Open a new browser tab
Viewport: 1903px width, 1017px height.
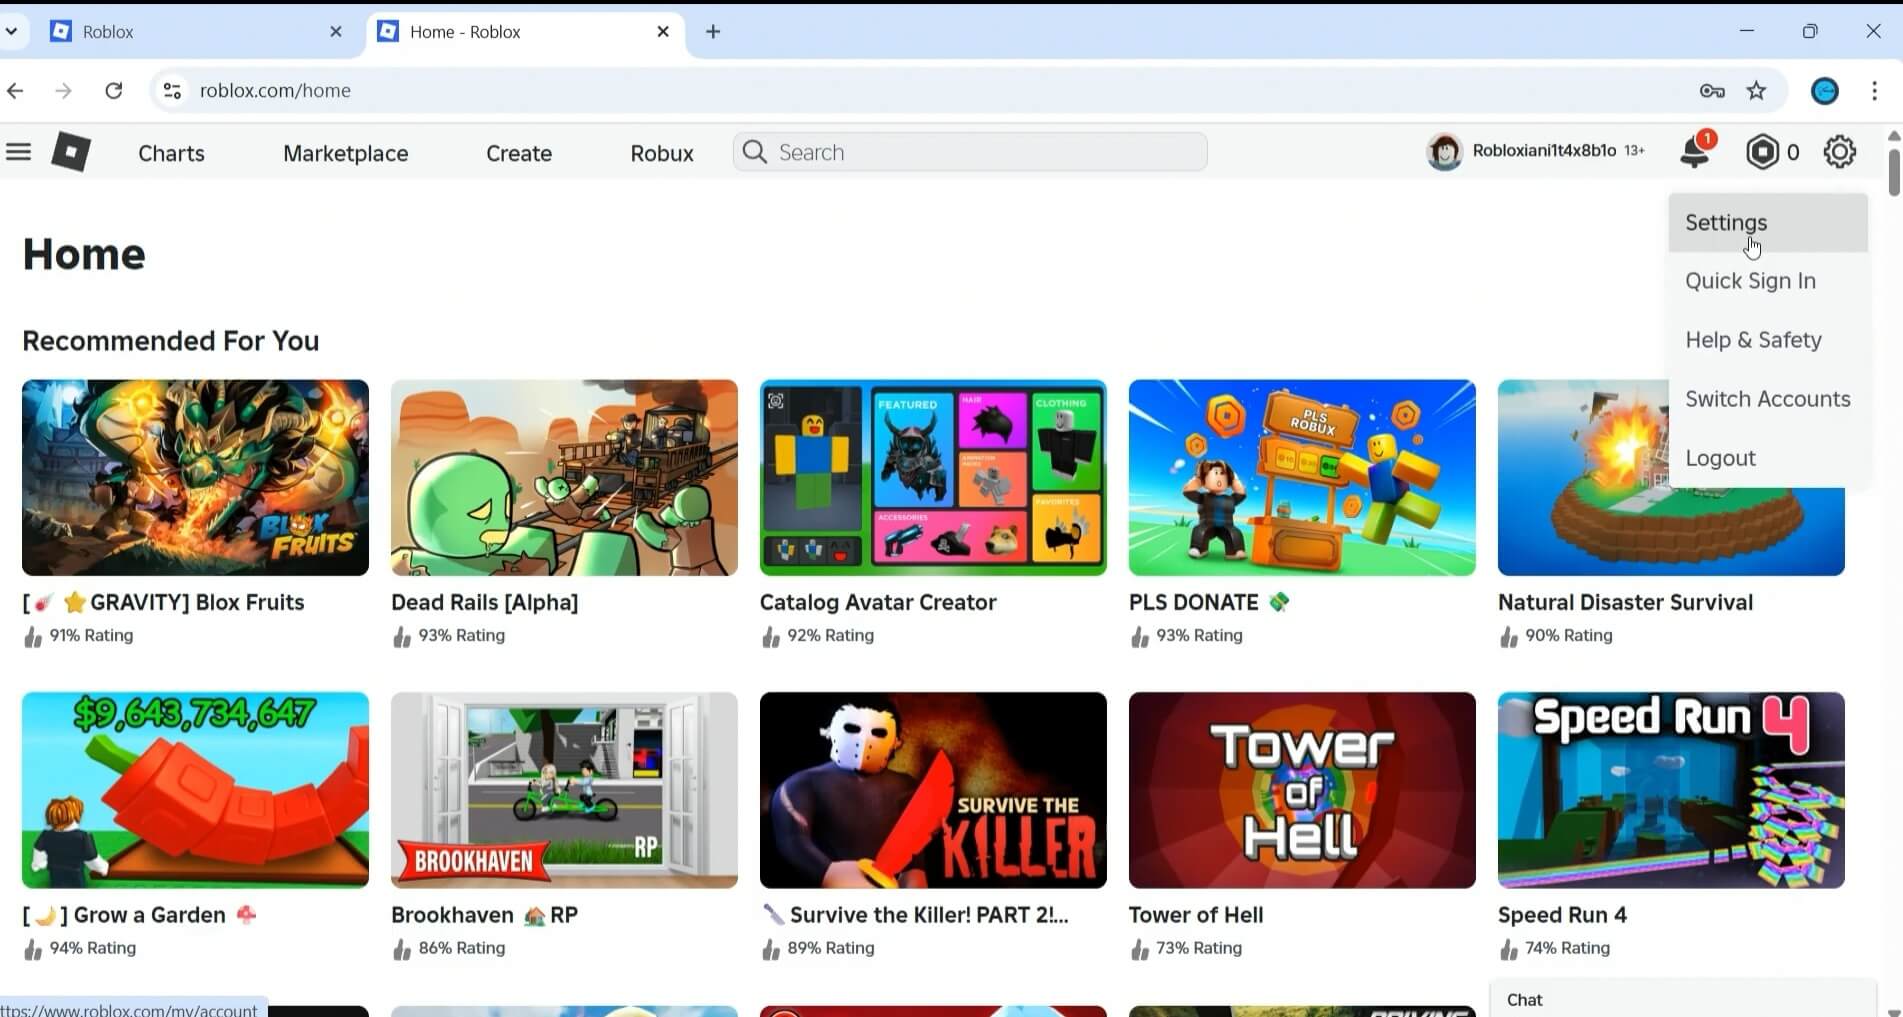[x=713, y=32]
